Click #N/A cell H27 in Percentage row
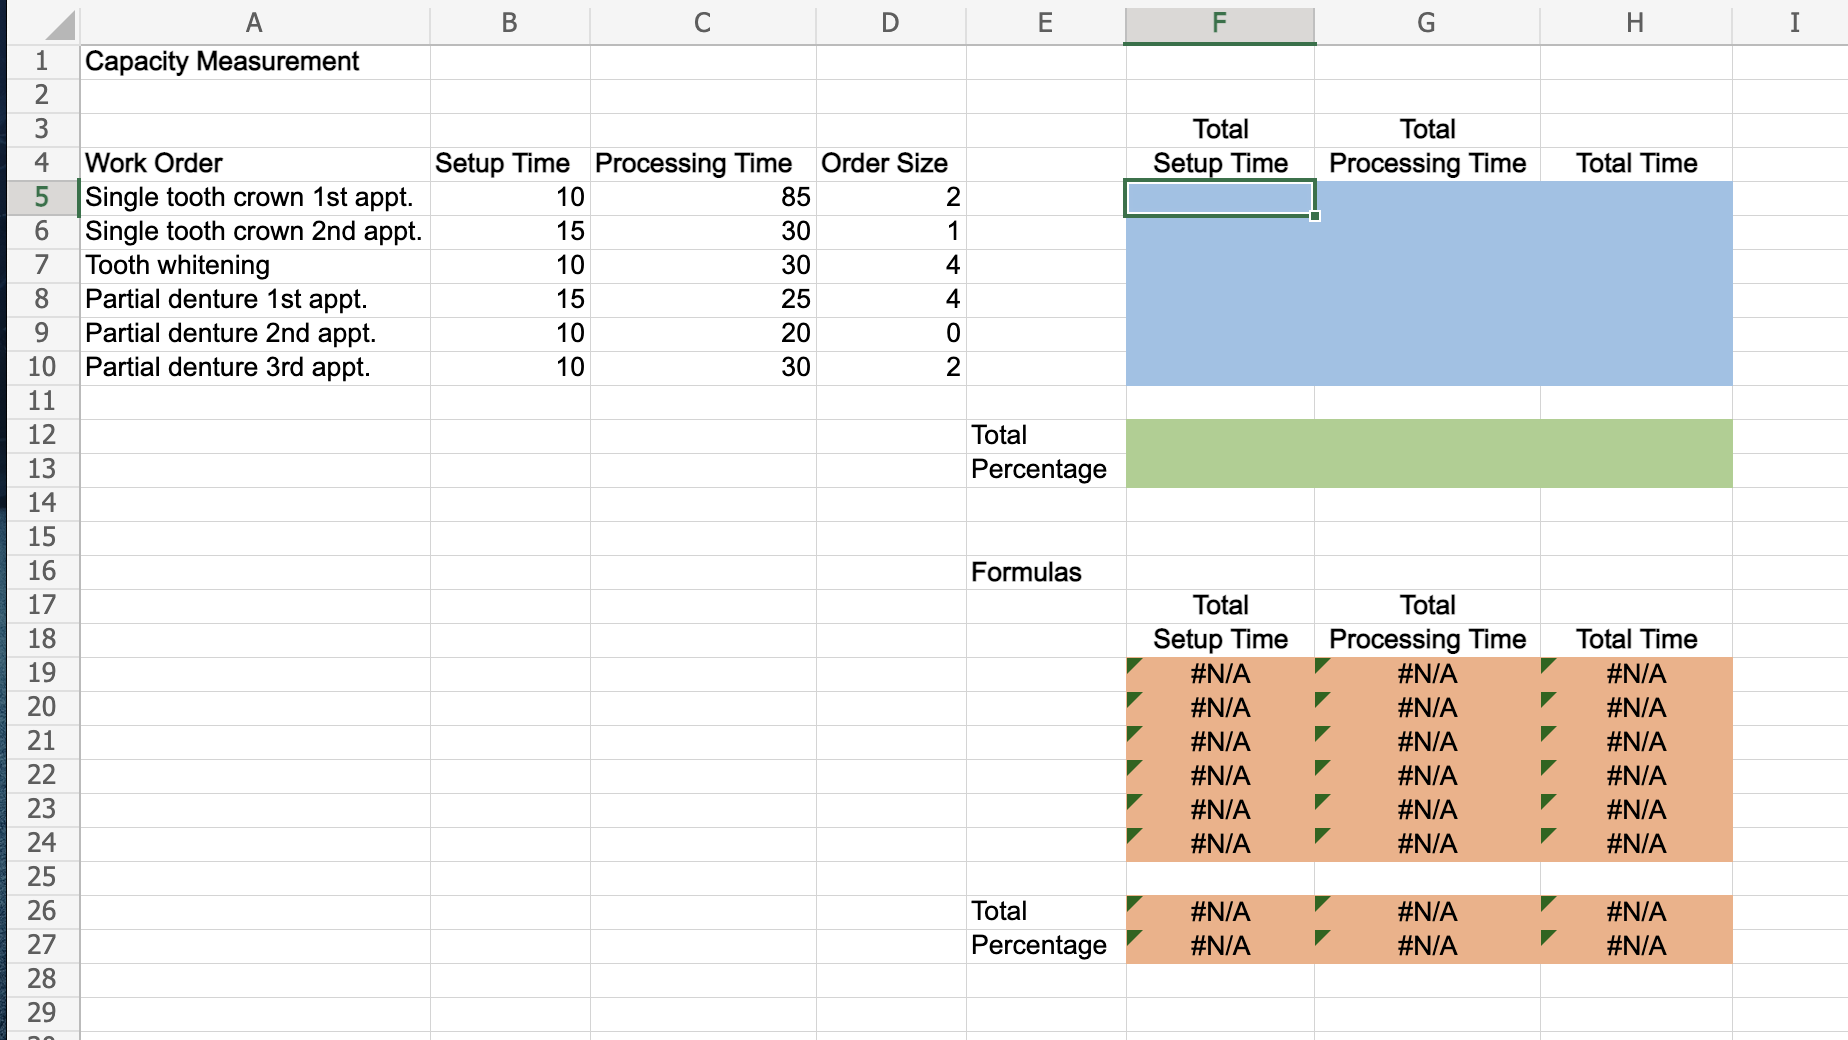The width and height of the screenshot is (1848, 1040). [x=1635, y=946]
